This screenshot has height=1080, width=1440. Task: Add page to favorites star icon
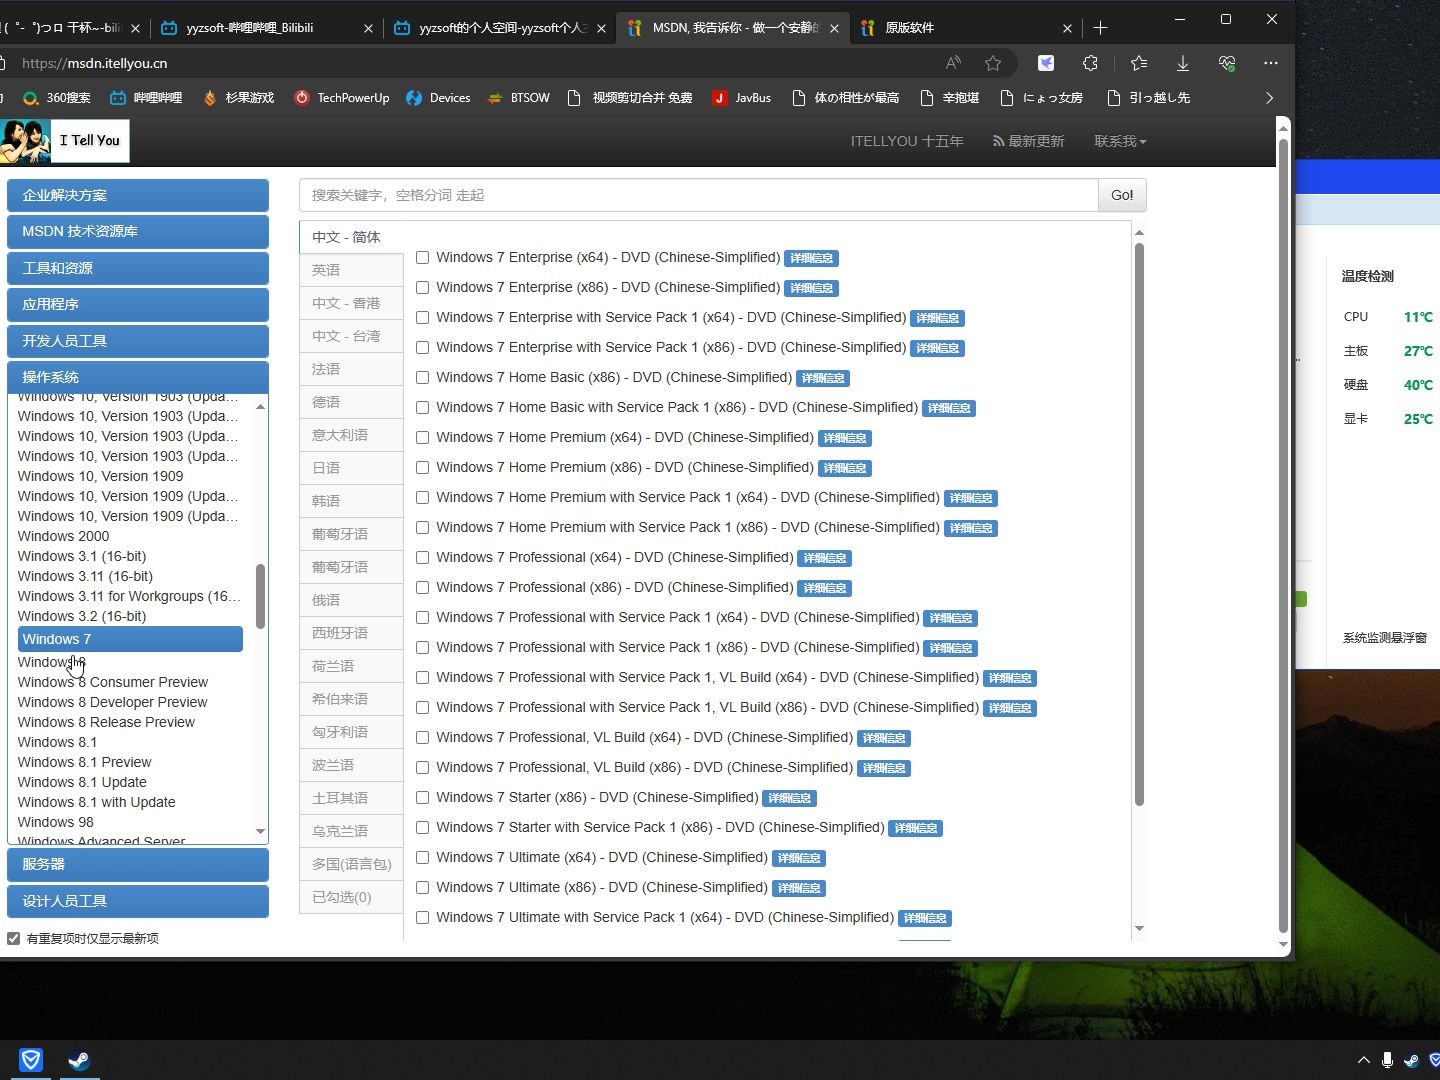click(993, 63)
